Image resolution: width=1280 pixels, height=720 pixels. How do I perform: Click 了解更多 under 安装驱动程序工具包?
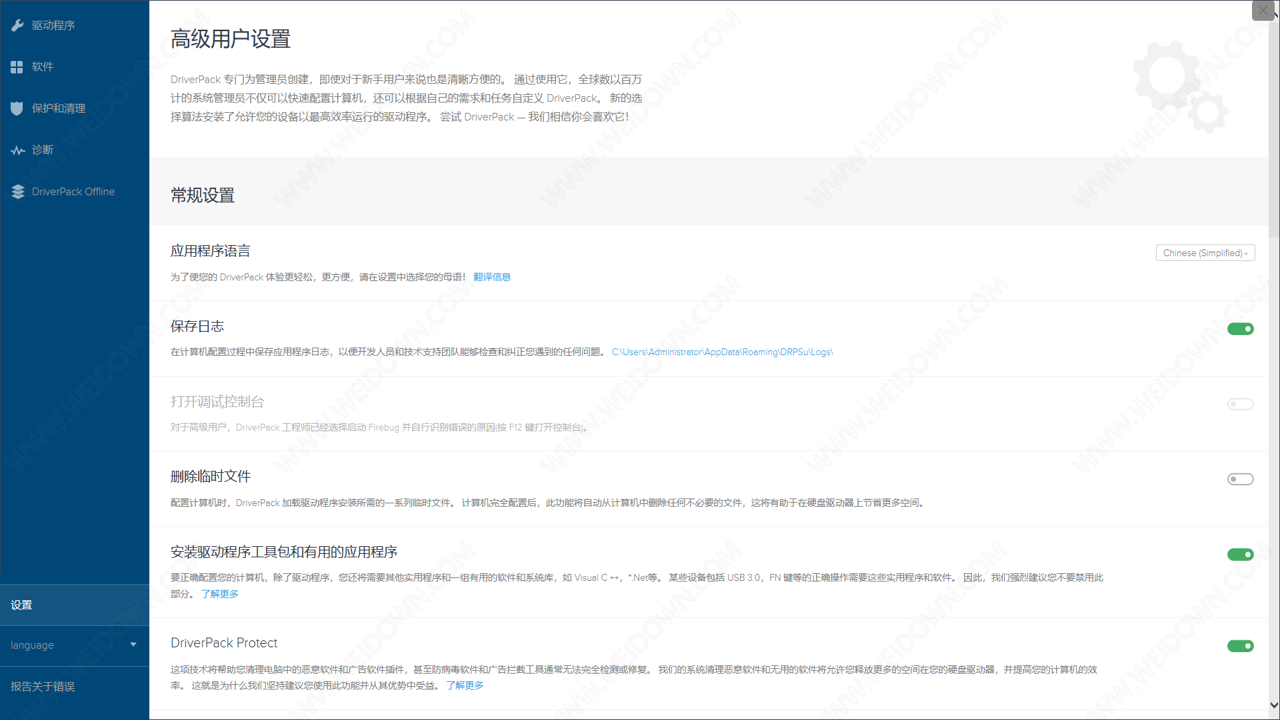(x=220, y=594)
